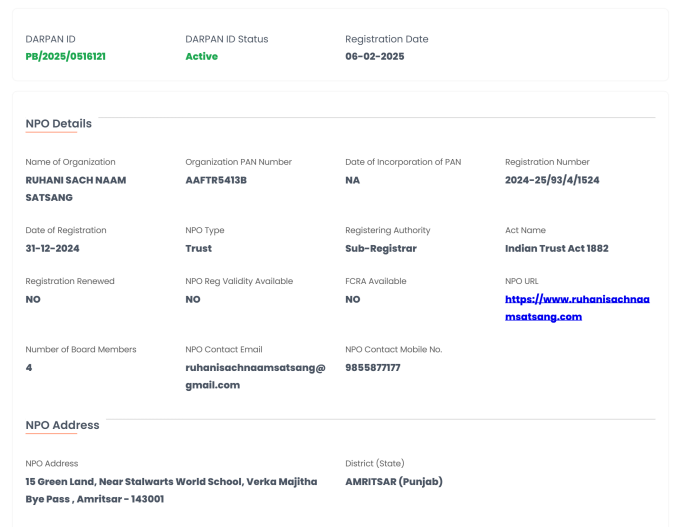Click the green Active status text

pos(202,56)
